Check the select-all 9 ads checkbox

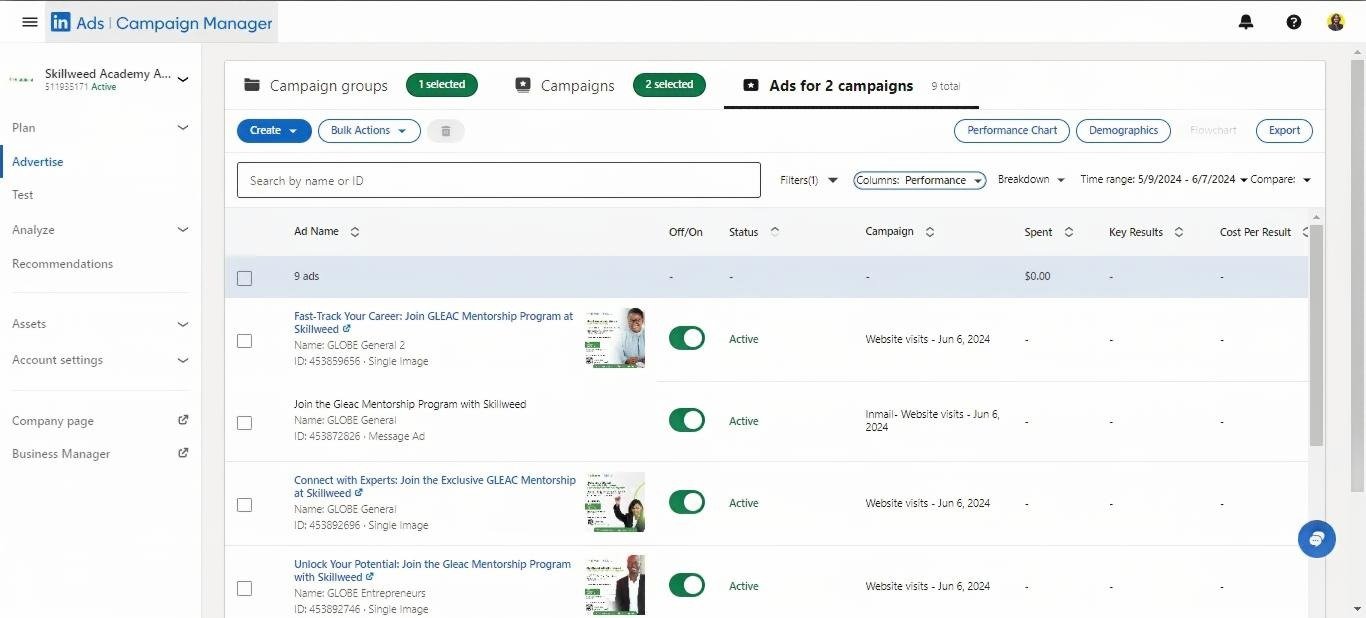click(x=245, y=278)
